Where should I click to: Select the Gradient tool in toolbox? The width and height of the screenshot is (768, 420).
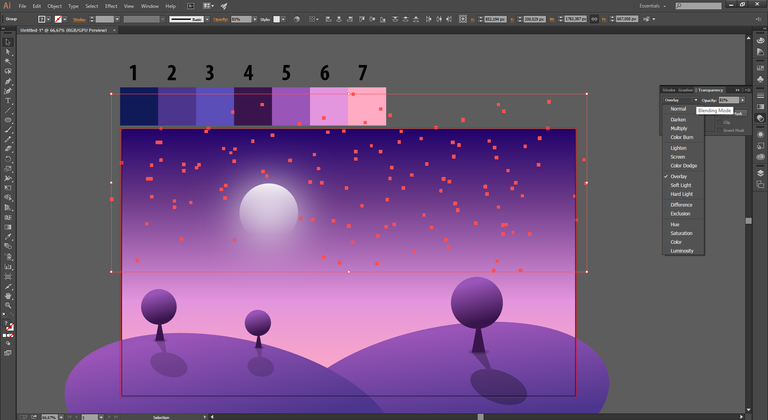[7, 227]
